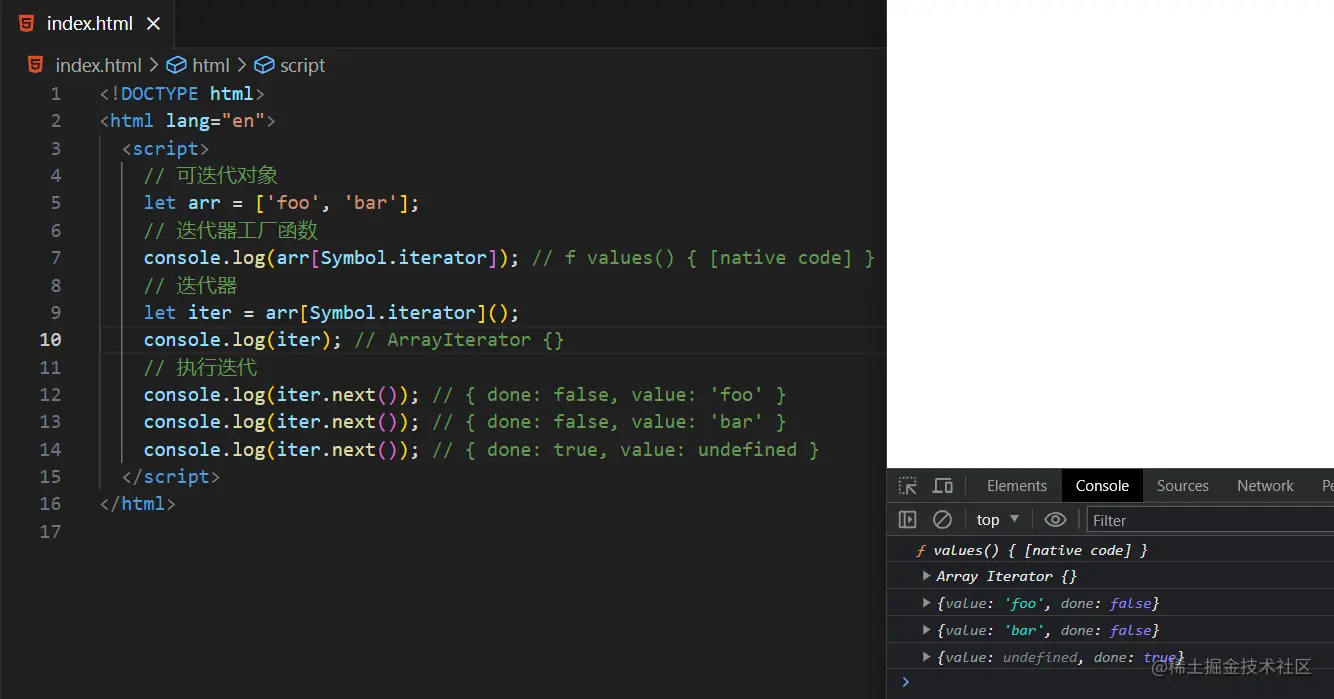Click the script breadcrumb segment

[302, 65]
